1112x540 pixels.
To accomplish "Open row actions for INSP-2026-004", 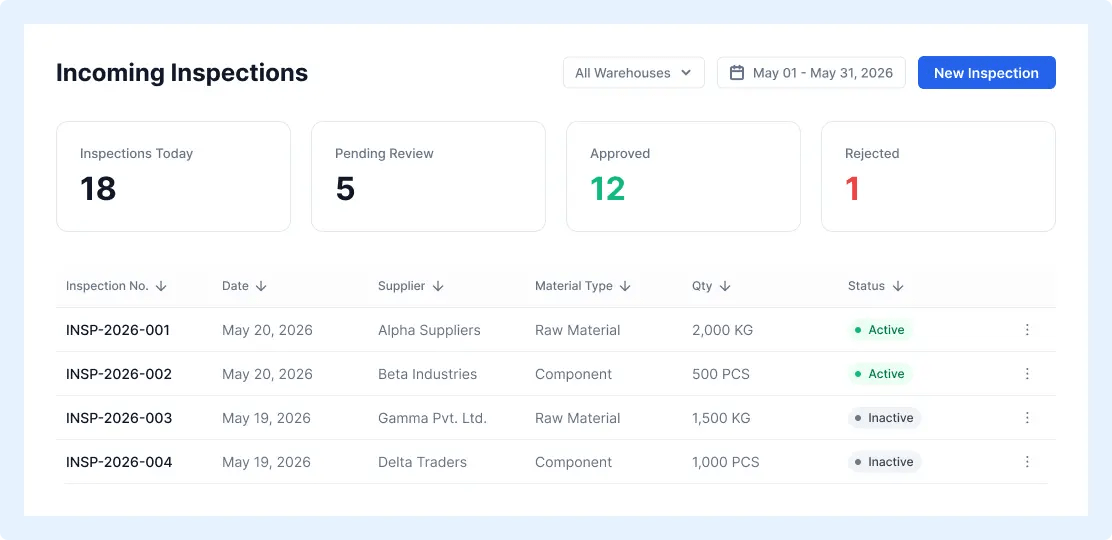I will click(1027, 462).
